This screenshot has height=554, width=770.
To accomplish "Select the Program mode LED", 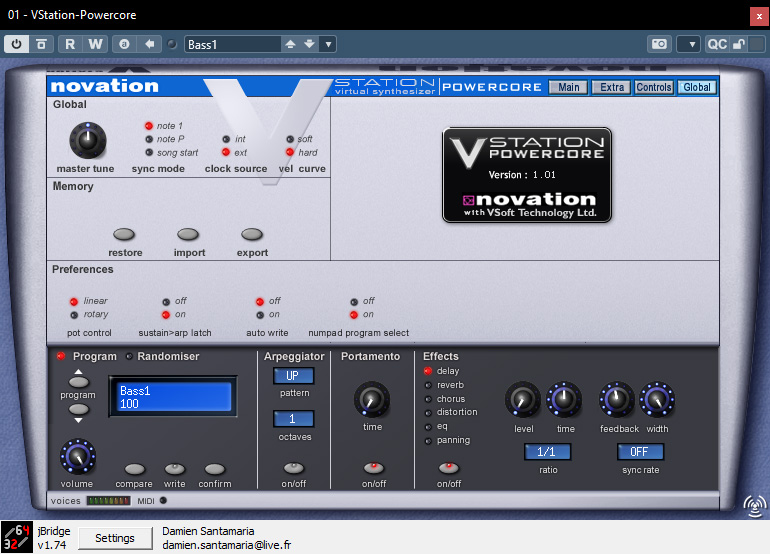I will pos(61,356).
